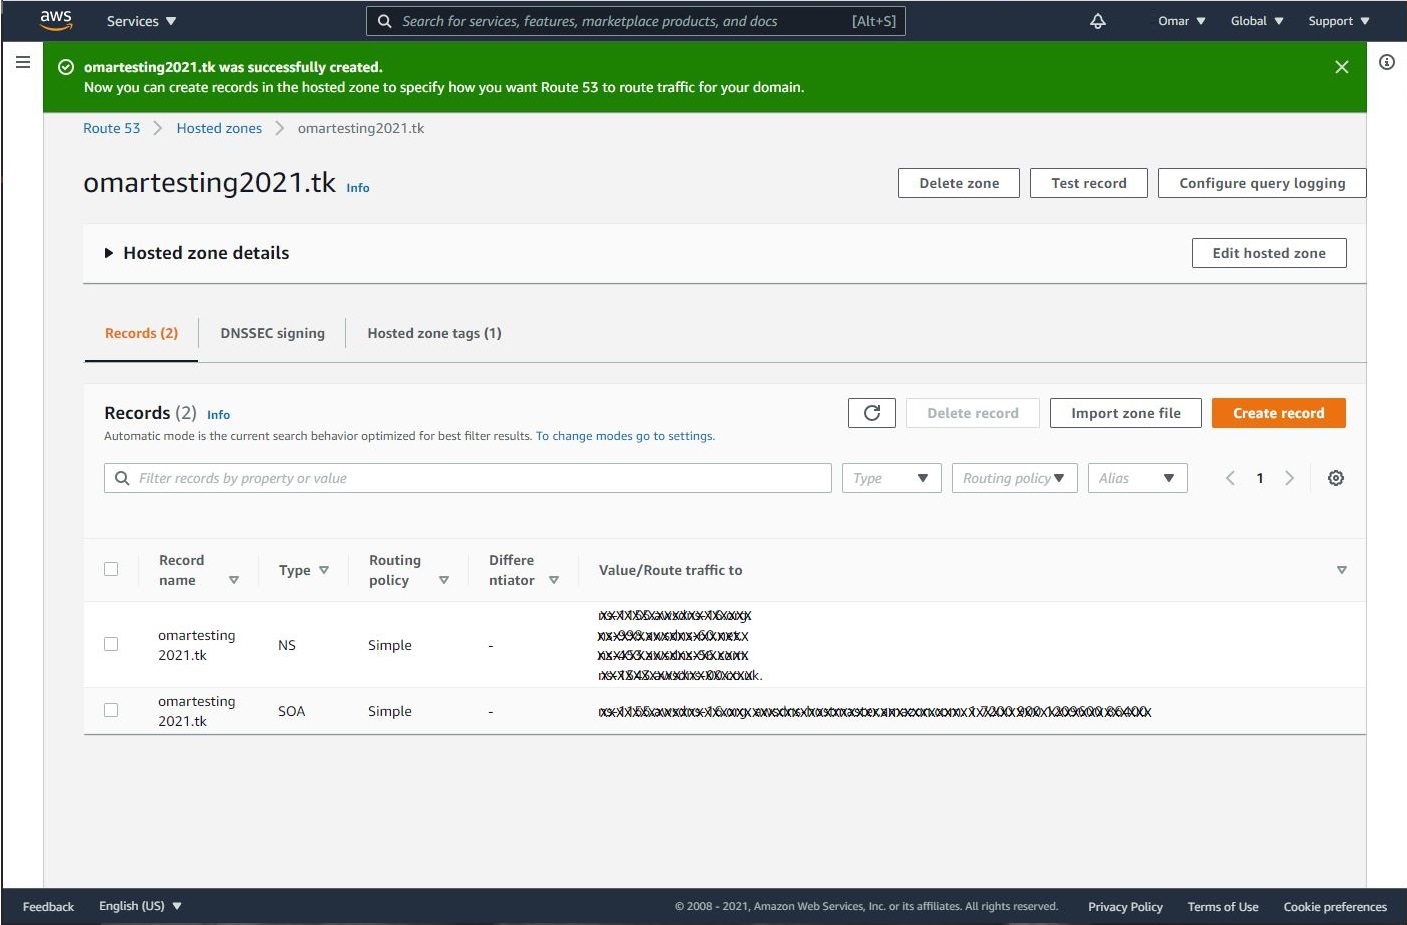Click the Delete zone button

(959, 183)
